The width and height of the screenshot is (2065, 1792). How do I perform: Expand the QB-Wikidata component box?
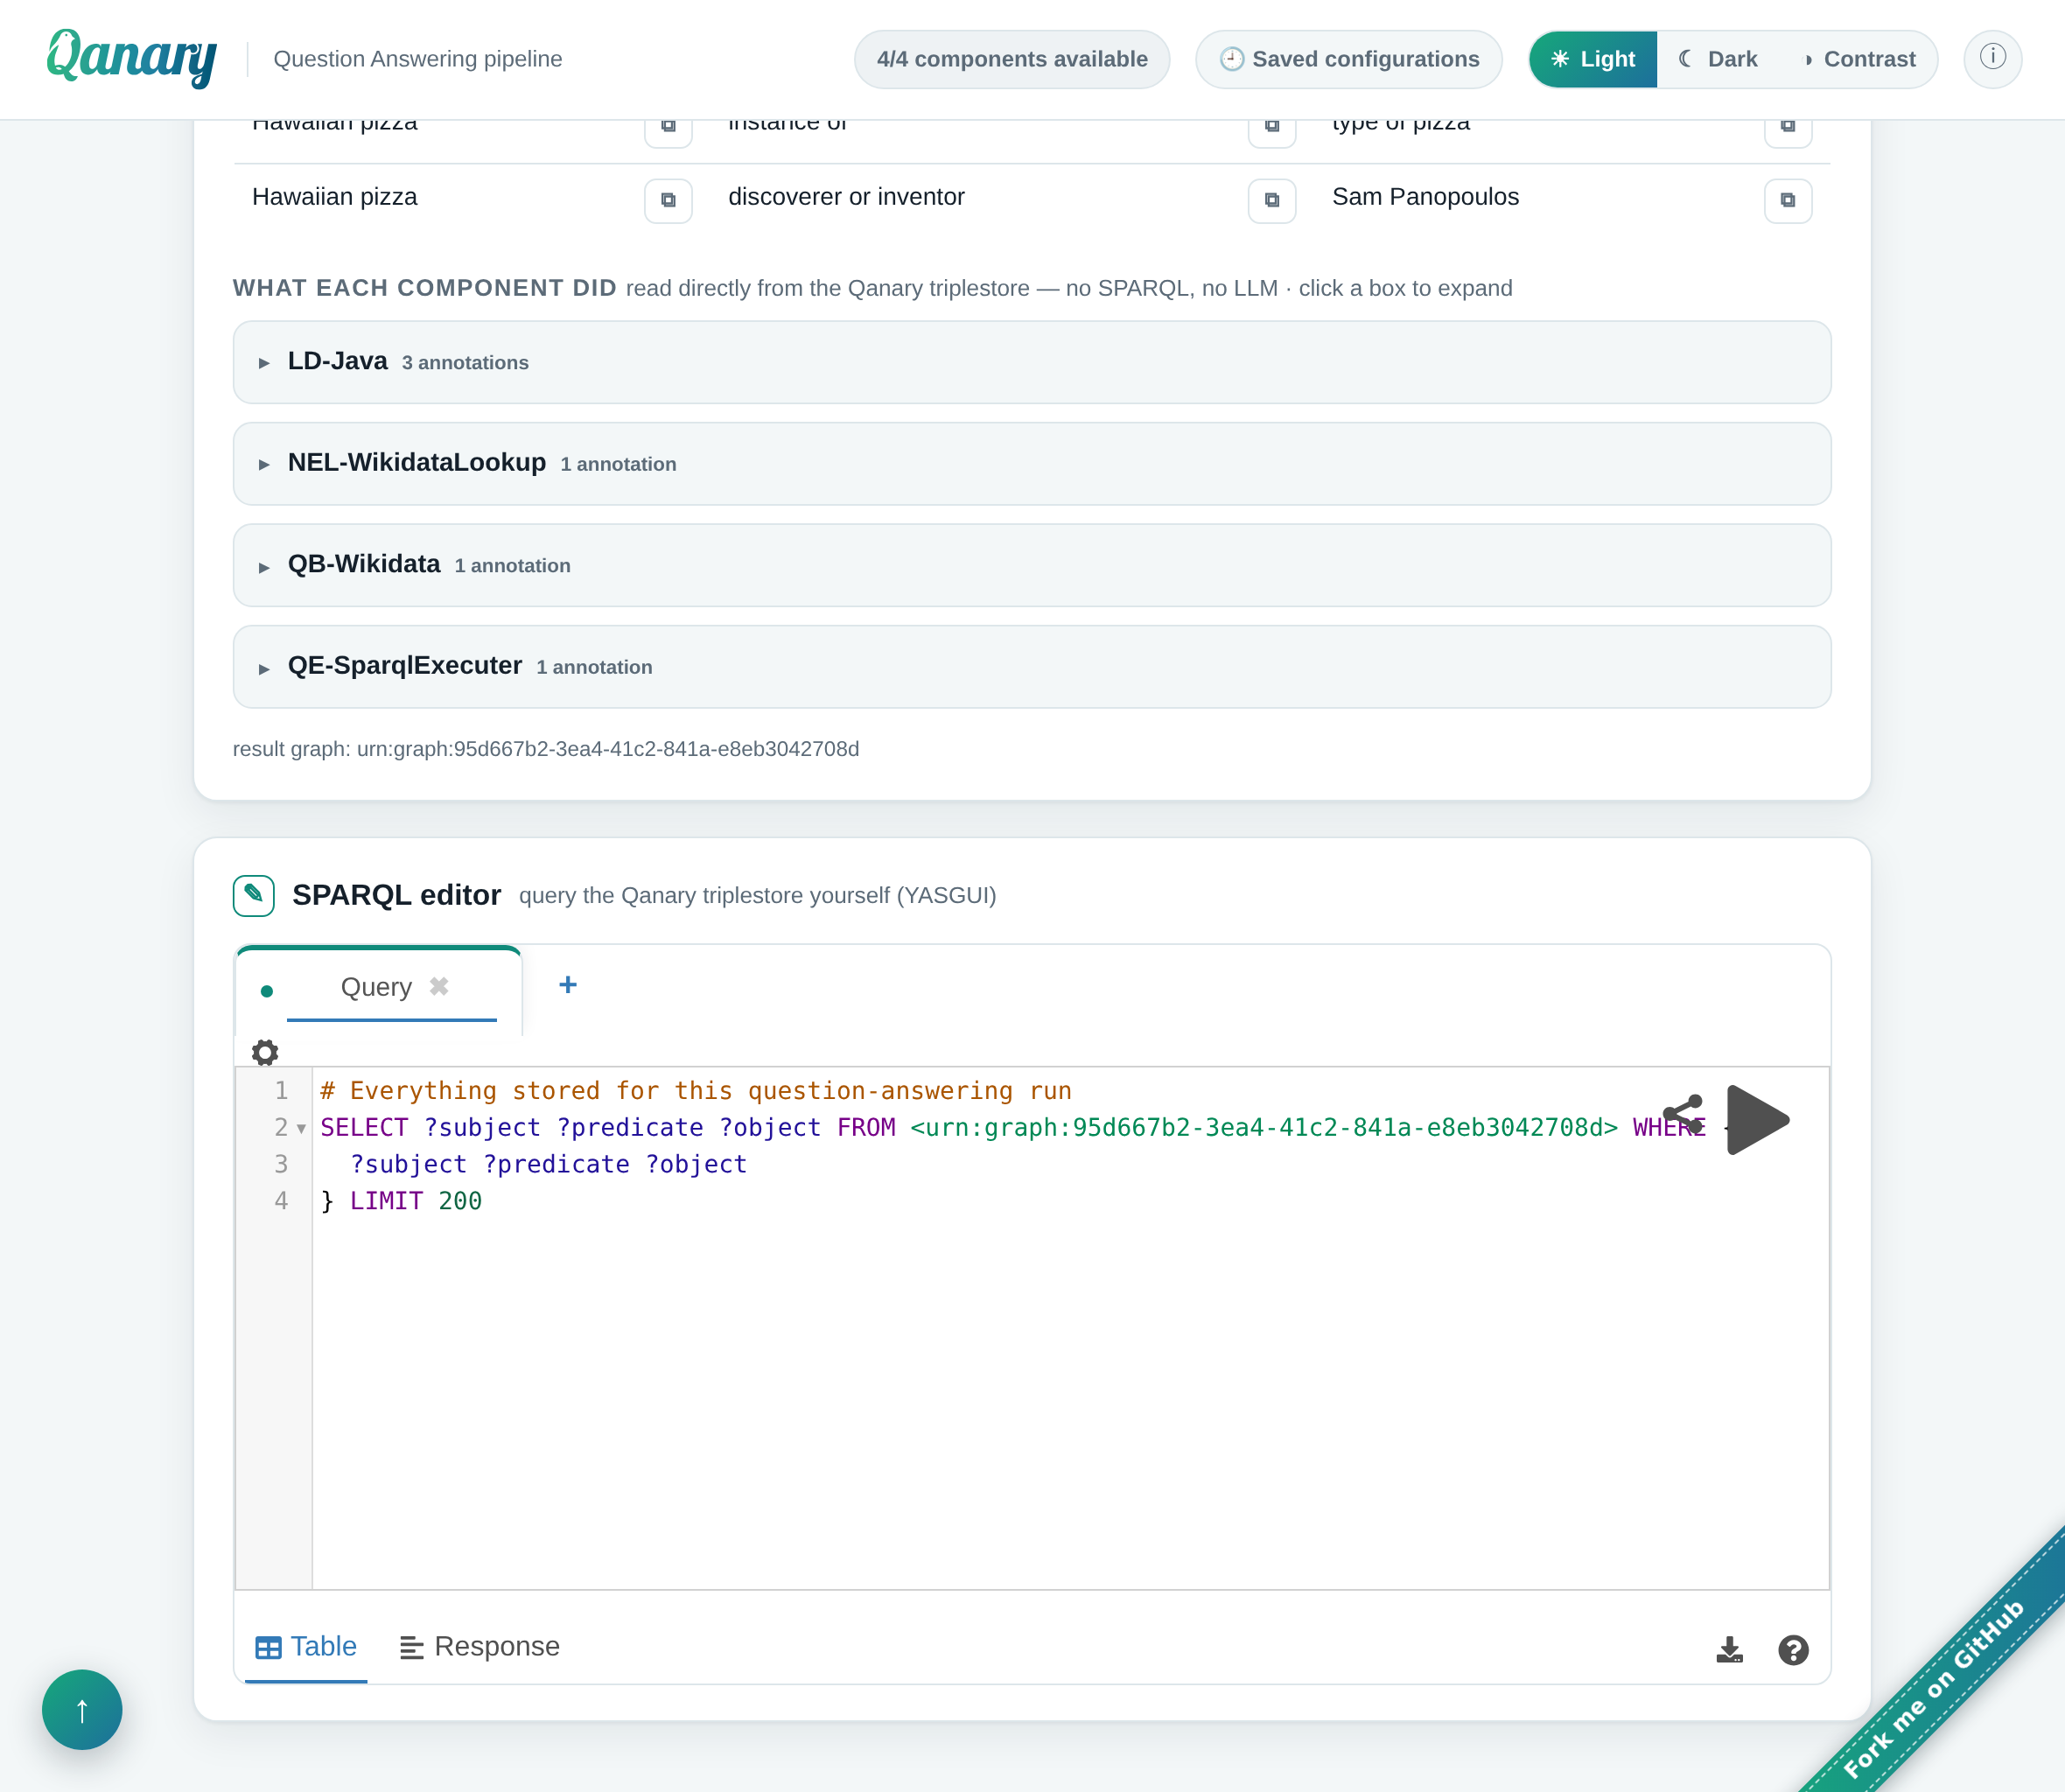1031,565
